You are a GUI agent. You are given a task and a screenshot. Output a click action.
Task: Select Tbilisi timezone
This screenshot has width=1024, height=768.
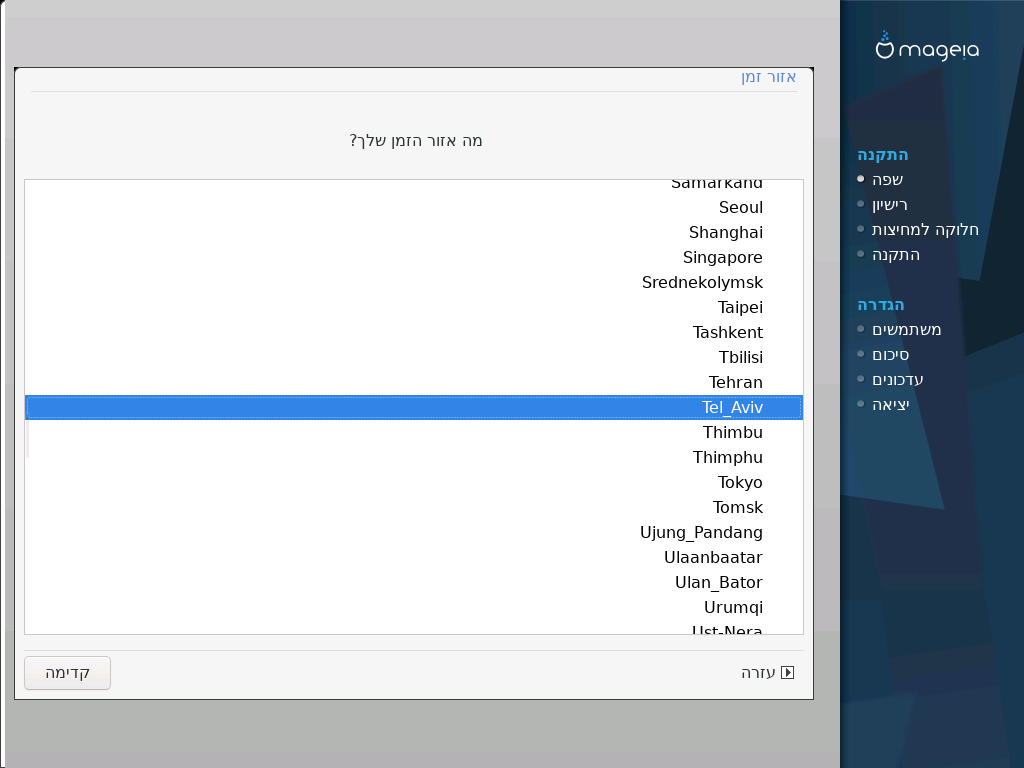pos(414,357)
